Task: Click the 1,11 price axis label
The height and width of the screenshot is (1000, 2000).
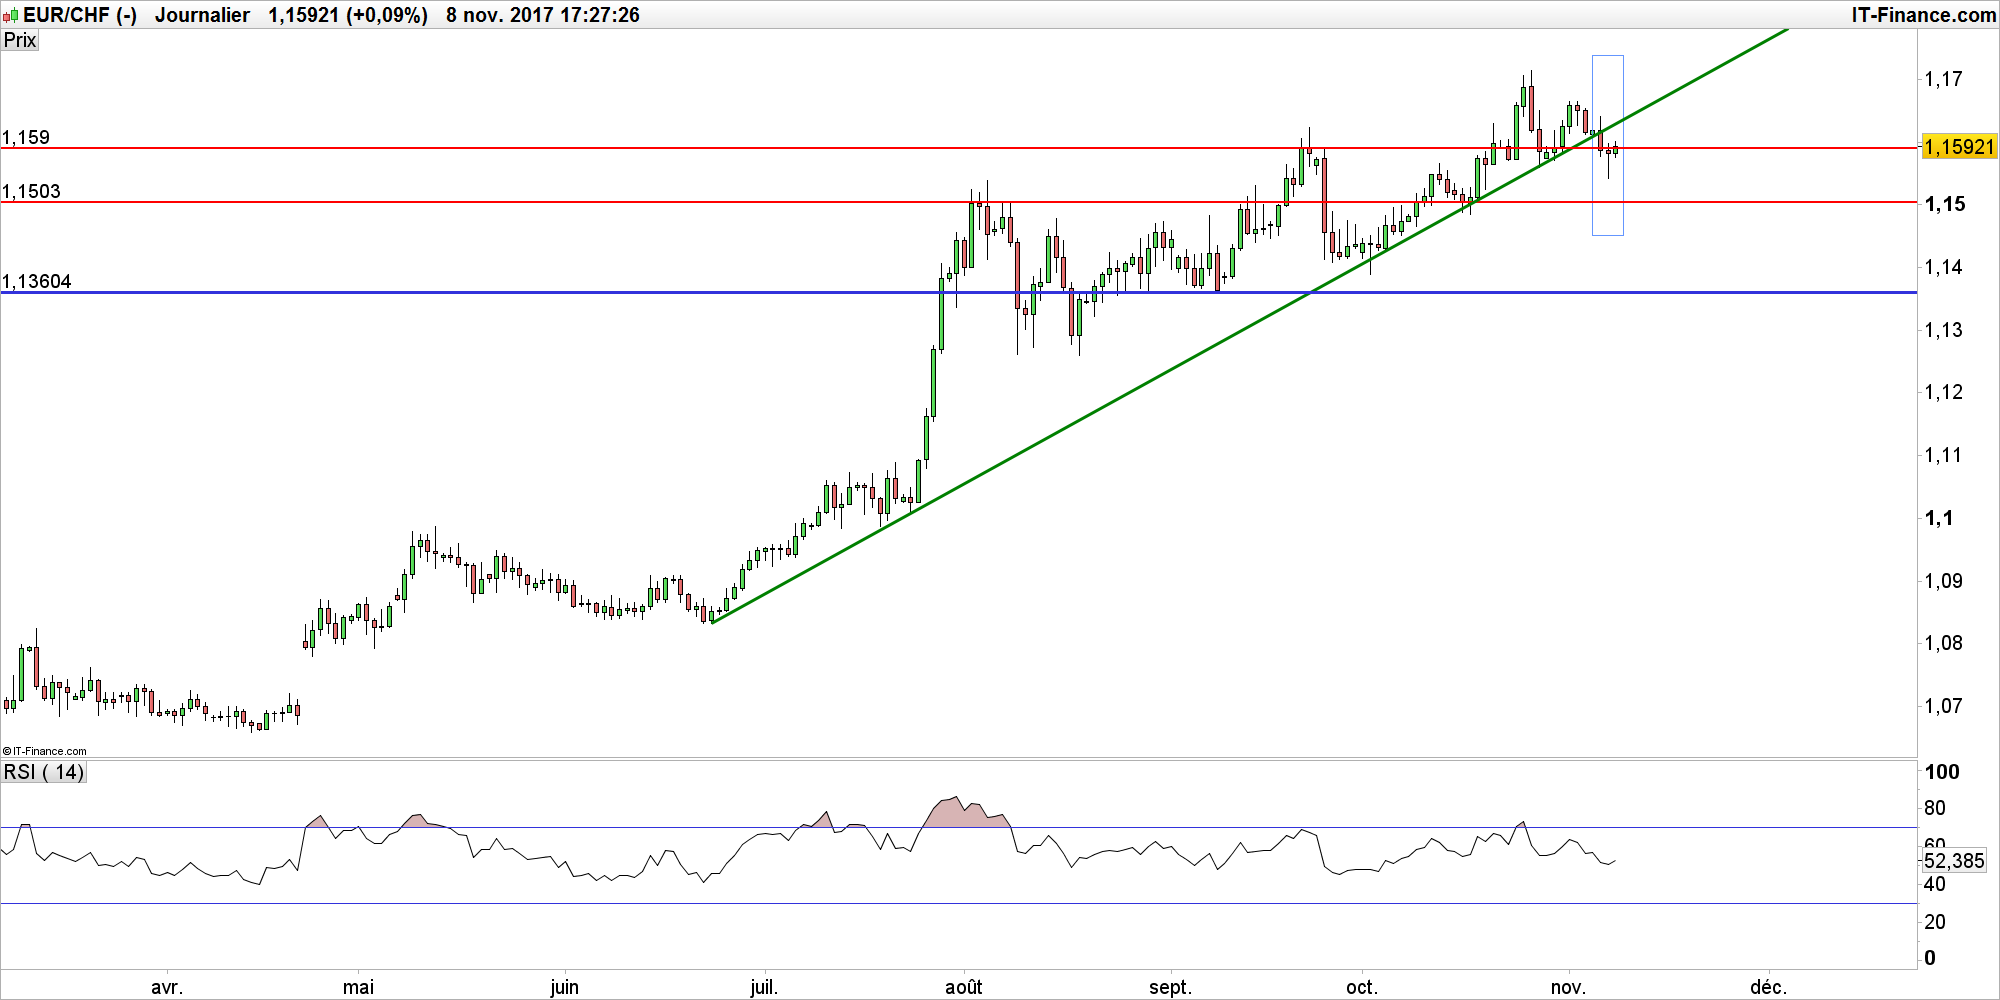Action: 1944,455
